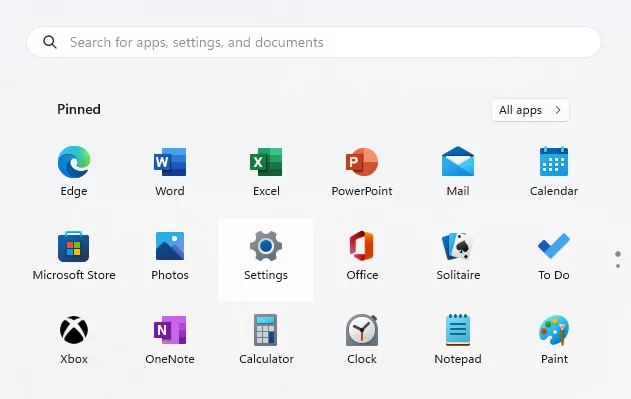Select the current pinned page dot
The width and height of the screenshot is (631, 399).
[x=618, y=254]
